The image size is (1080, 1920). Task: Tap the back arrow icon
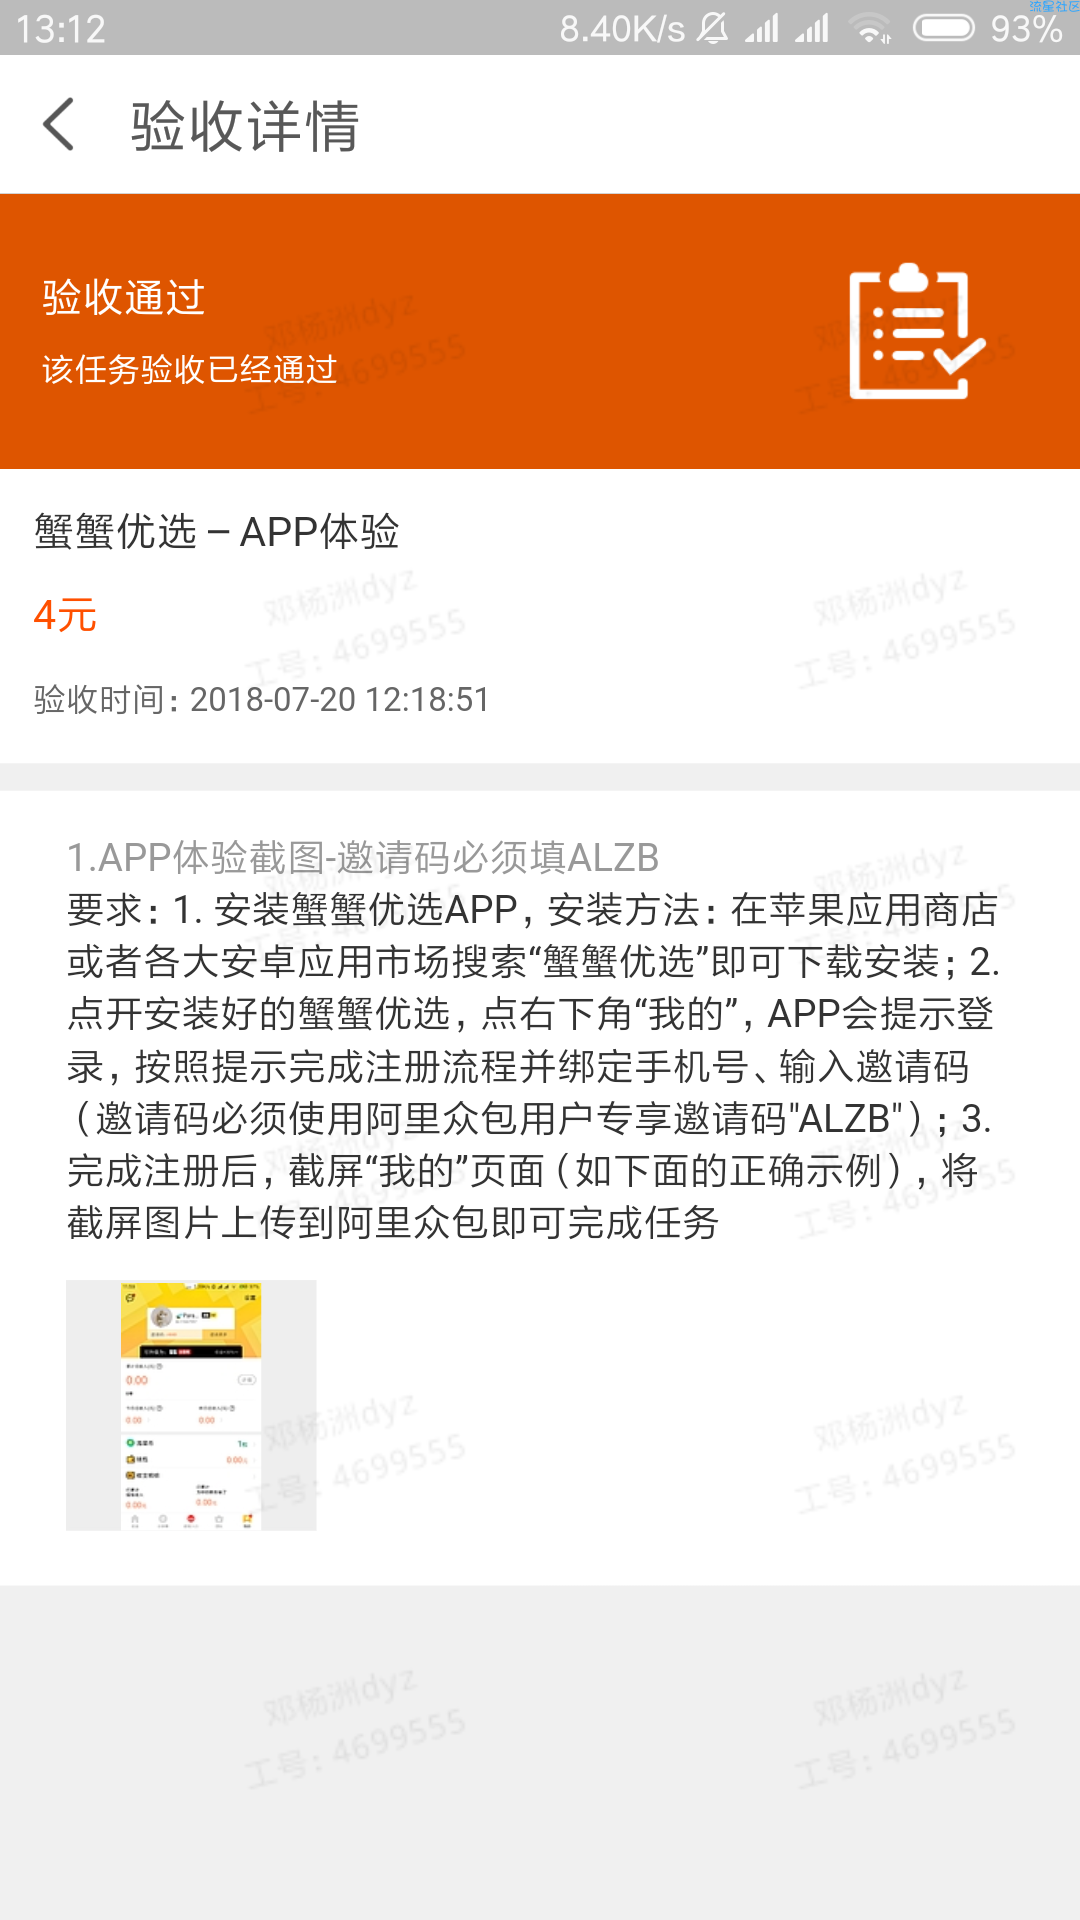tap(59, 125)
